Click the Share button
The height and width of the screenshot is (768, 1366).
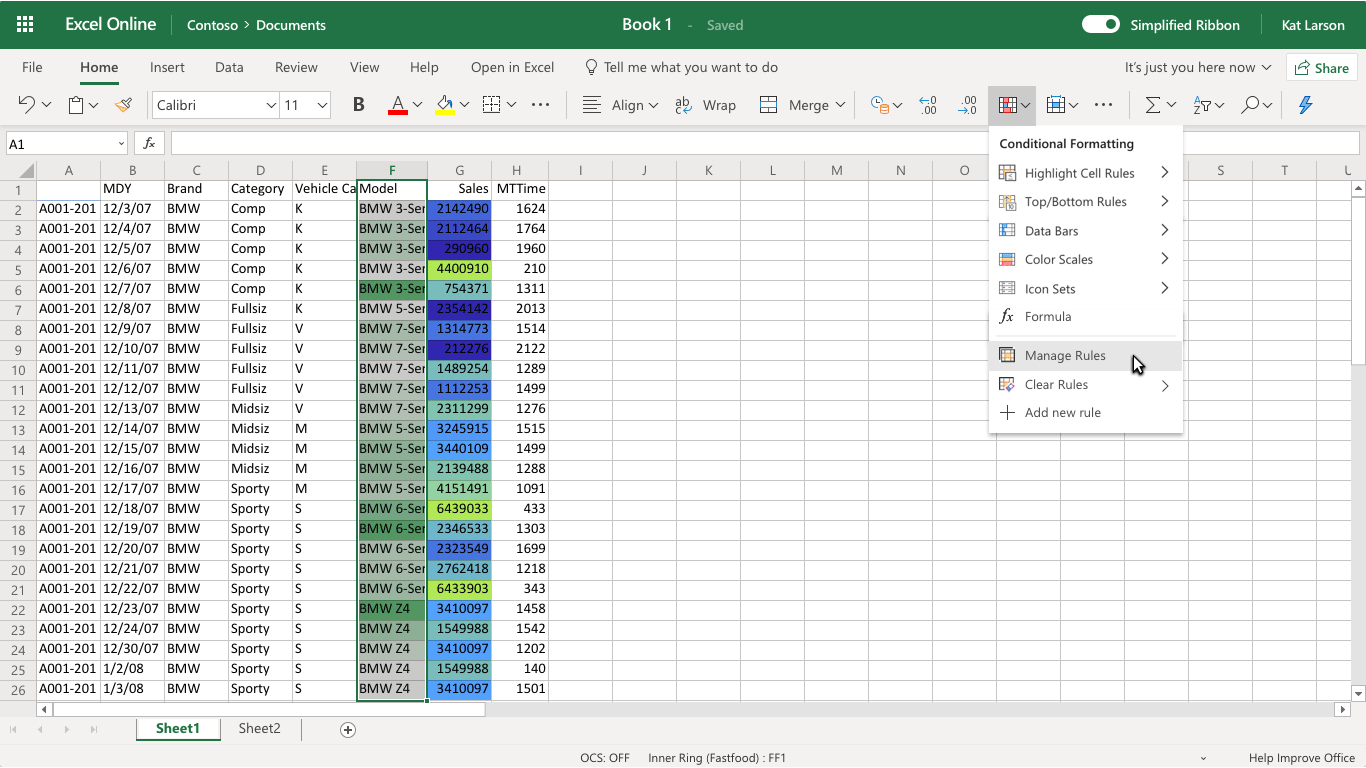[1321, 68]
